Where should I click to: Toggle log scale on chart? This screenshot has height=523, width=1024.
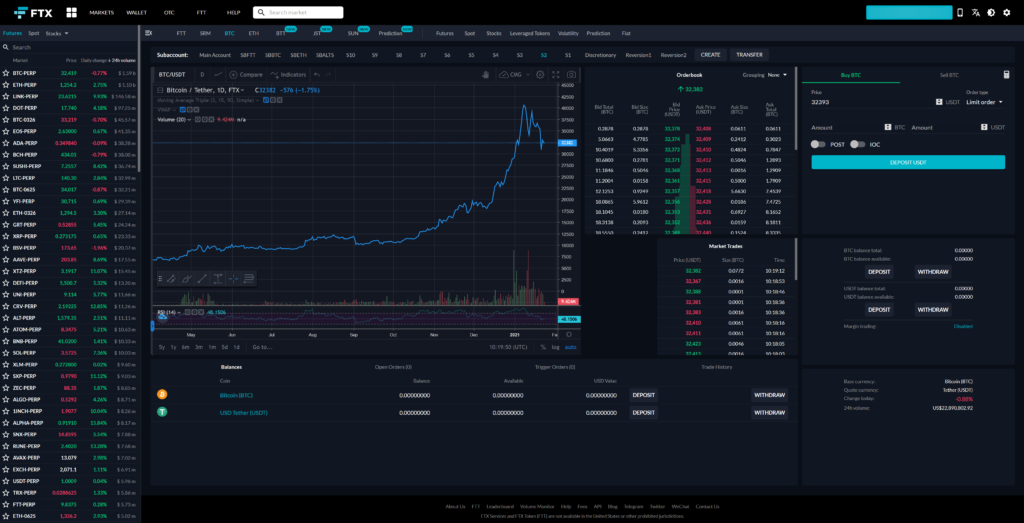coord(555,347)
